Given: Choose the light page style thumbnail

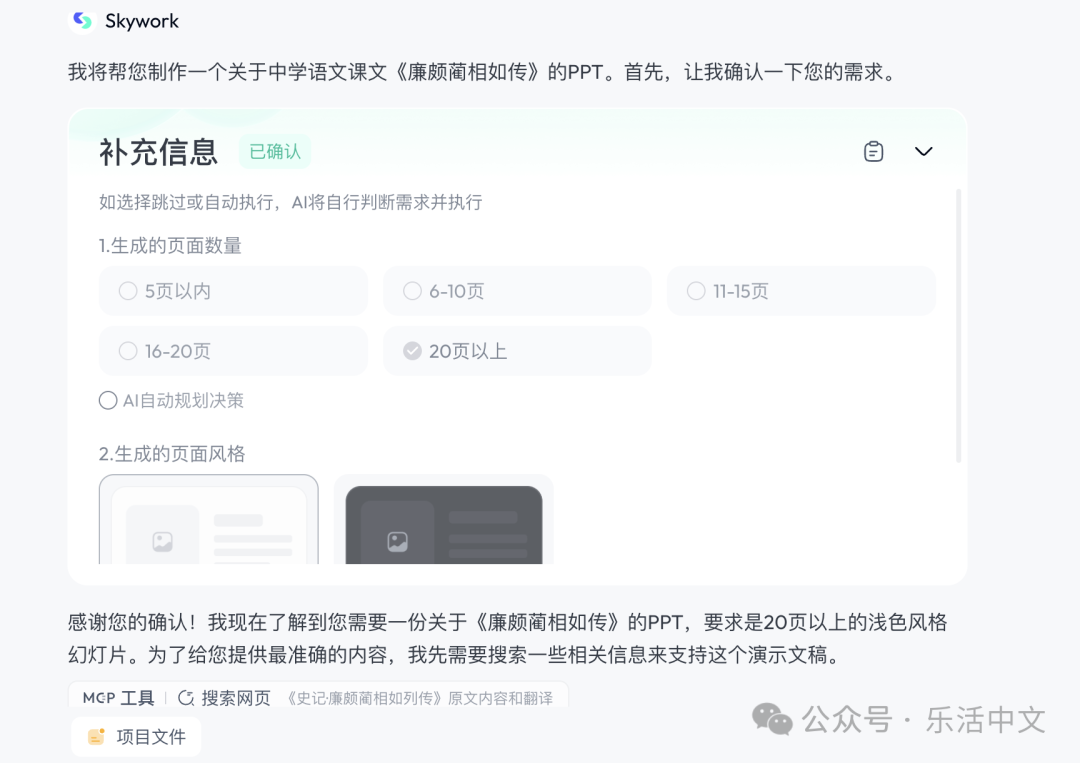Looking at the screenshot, I should (x=209, y=520).
